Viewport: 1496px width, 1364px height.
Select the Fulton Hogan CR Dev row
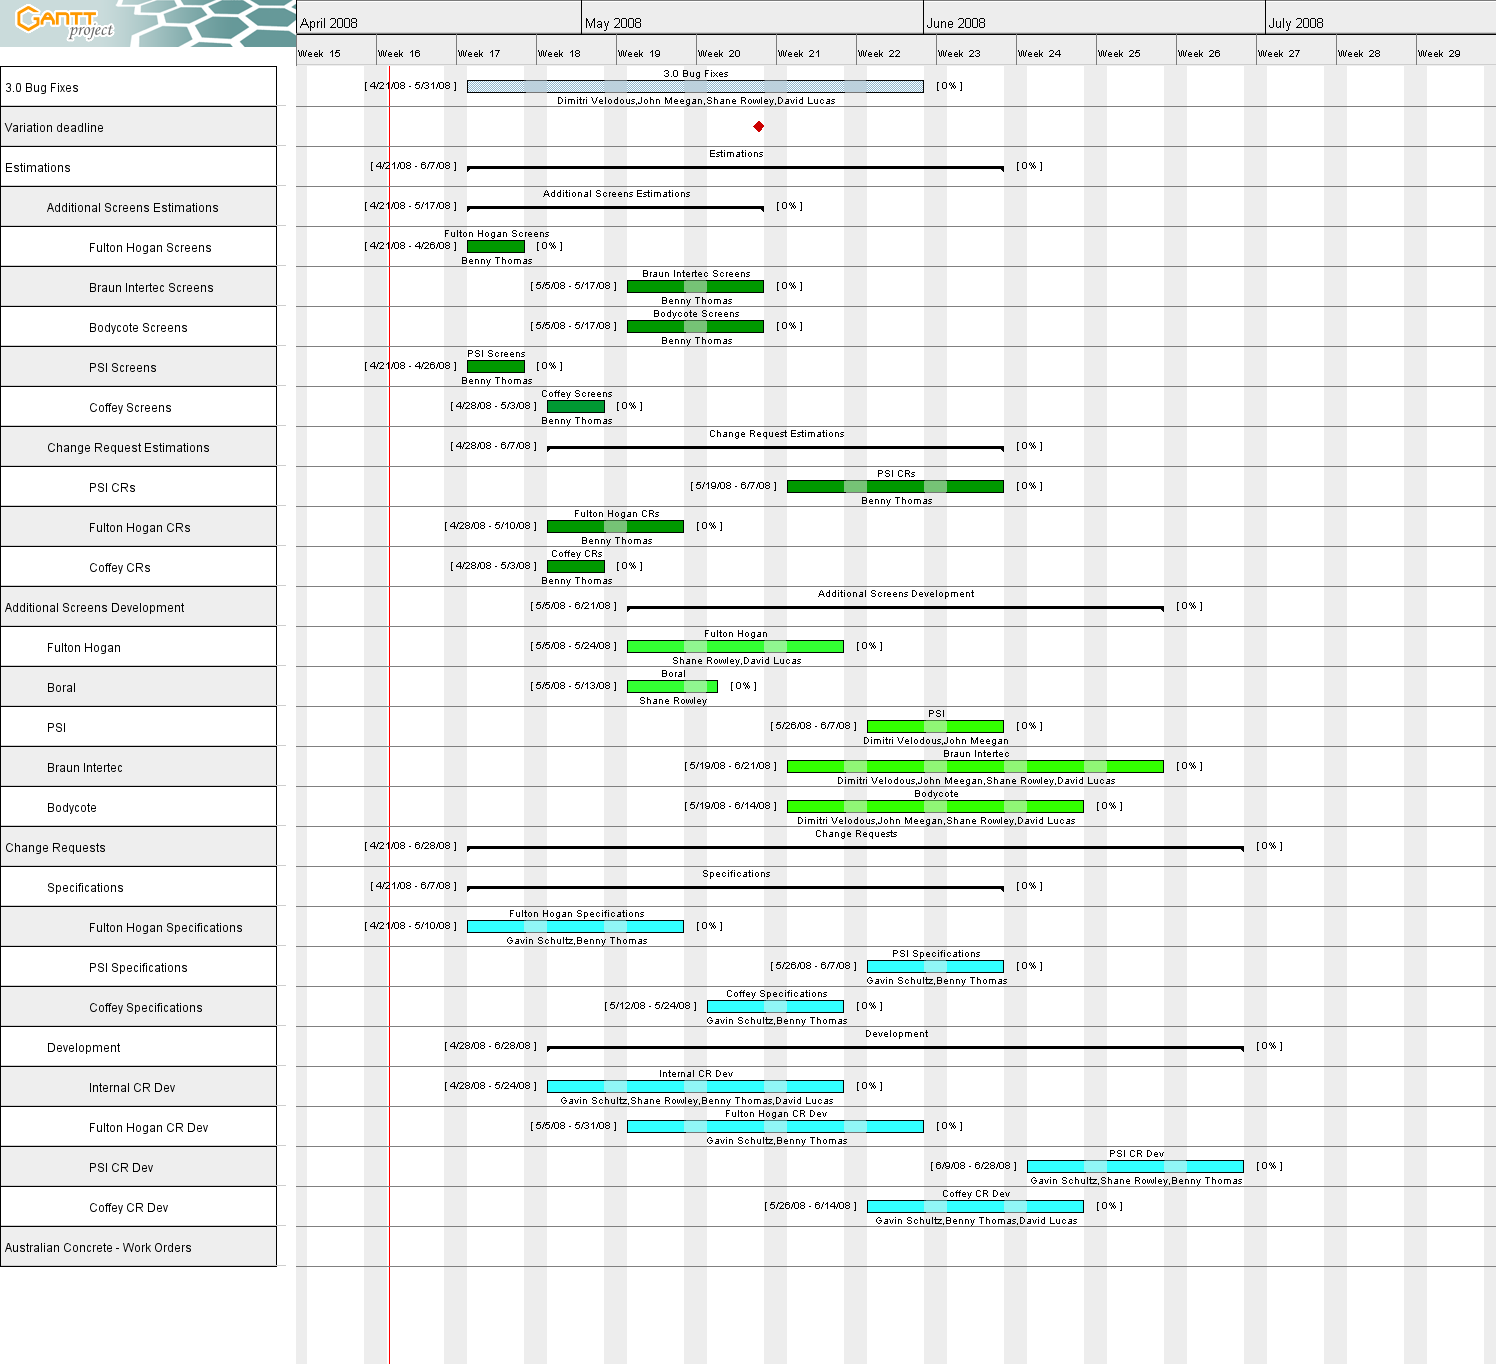pos(148,1127)
